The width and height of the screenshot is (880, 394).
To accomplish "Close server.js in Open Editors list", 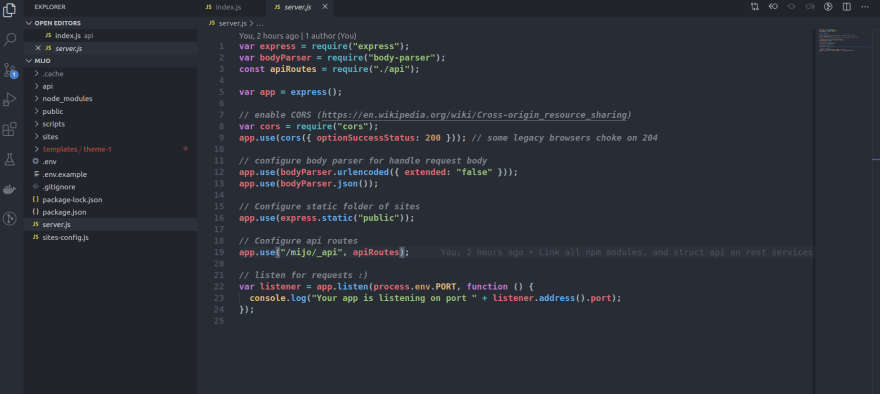I will pos(38,48).
